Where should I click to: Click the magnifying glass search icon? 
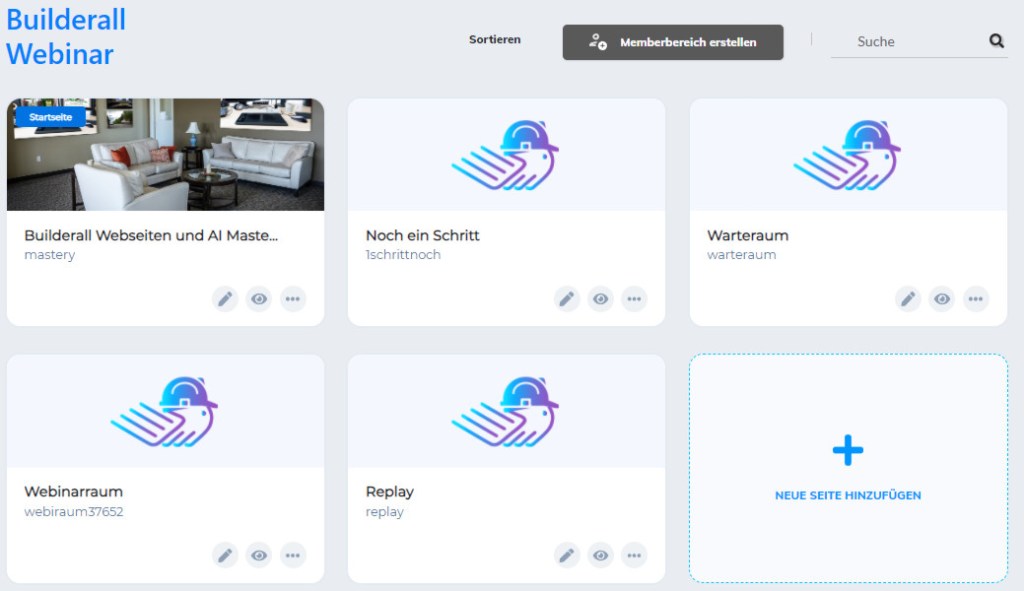[x=996, y=41]
